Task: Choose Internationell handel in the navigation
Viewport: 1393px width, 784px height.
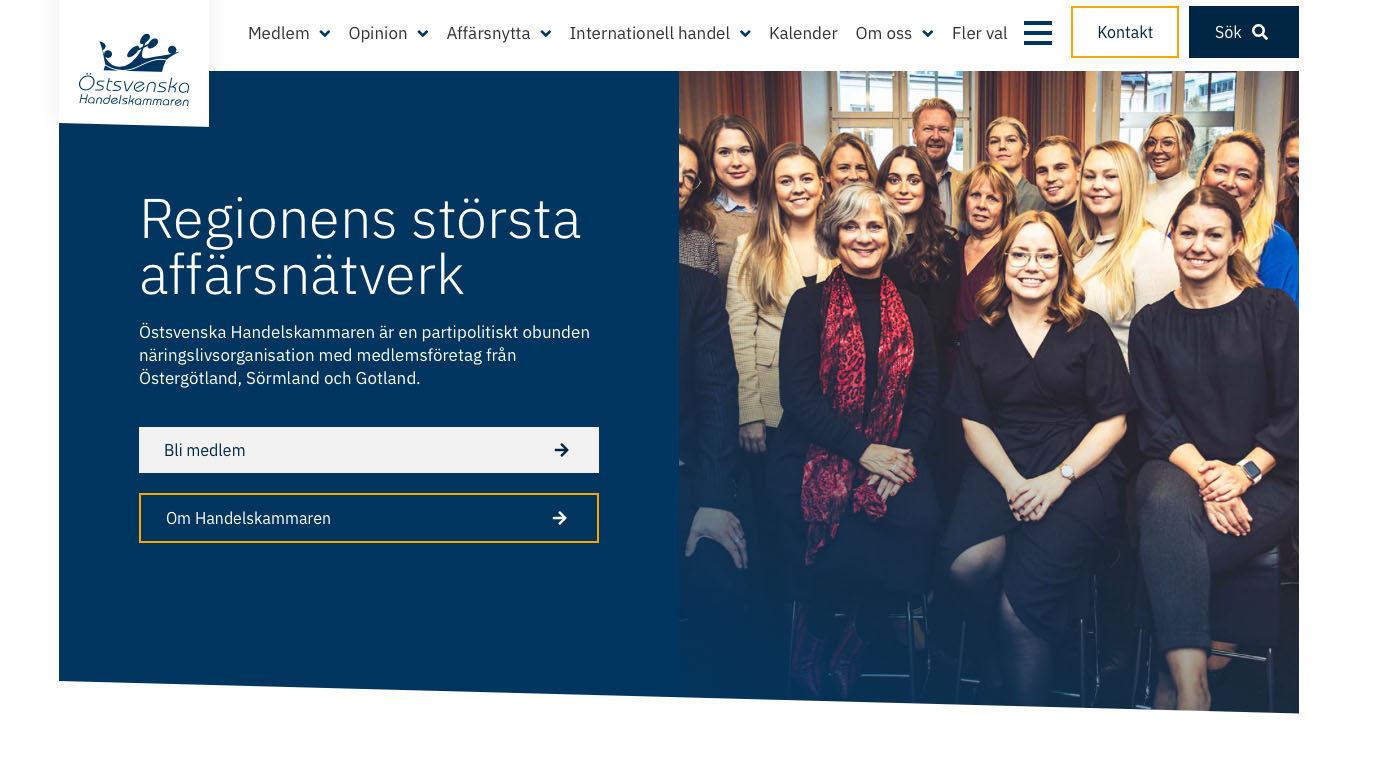Action: pyautogui.click(x=650, y=33)
